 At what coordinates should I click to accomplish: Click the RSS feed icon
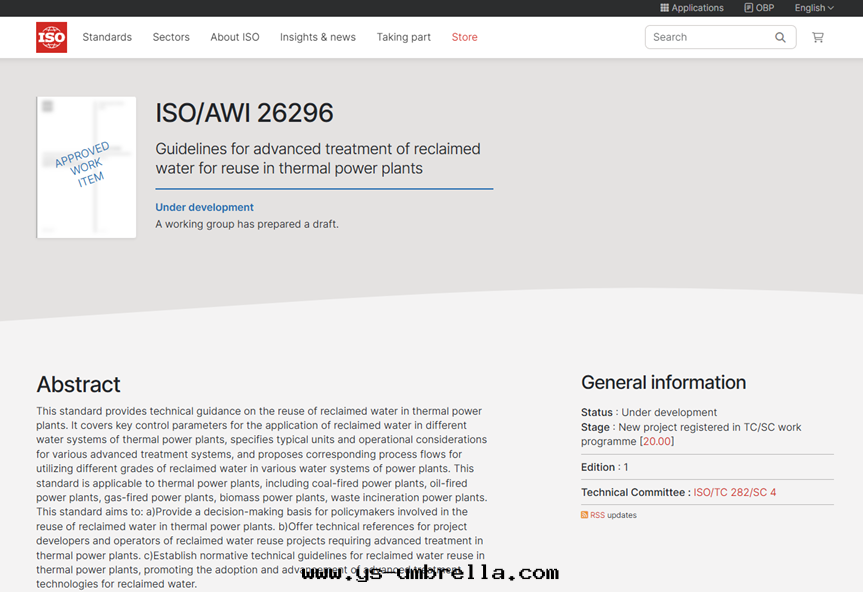tap(585, 515)
